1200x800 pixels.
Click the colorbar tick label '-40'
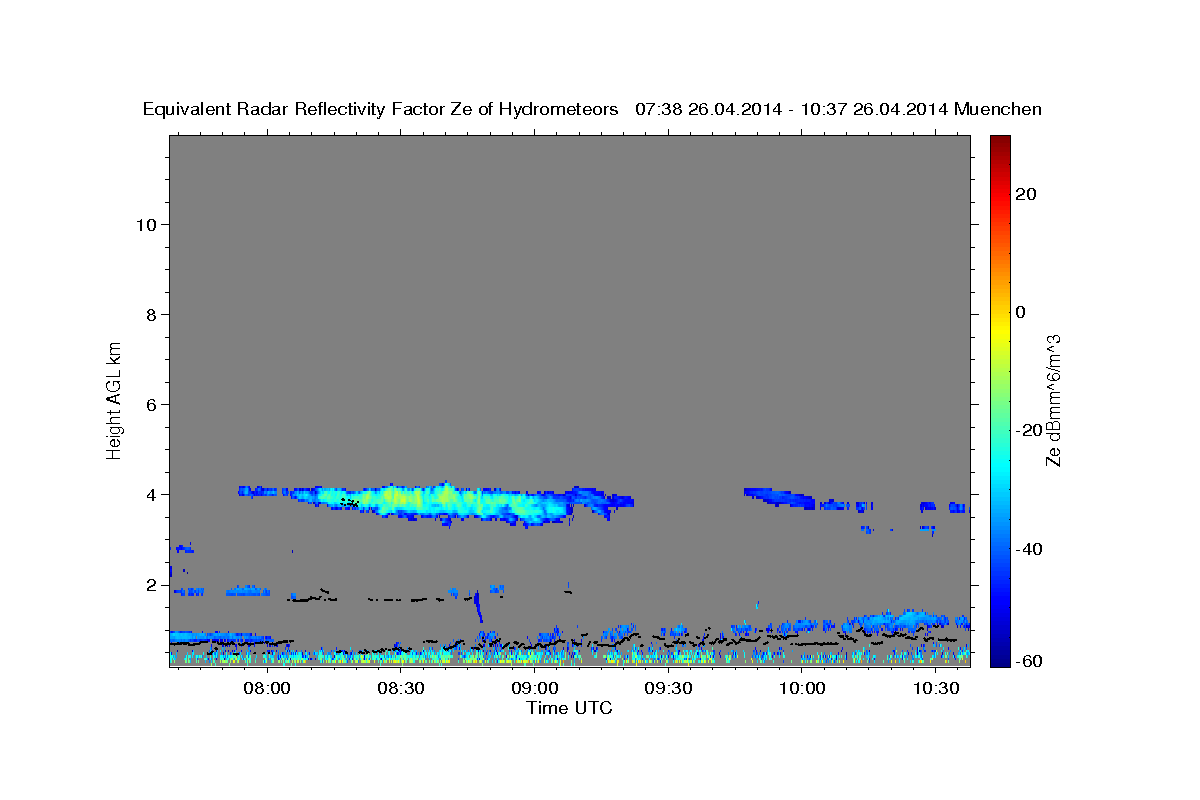(1029, 548)
